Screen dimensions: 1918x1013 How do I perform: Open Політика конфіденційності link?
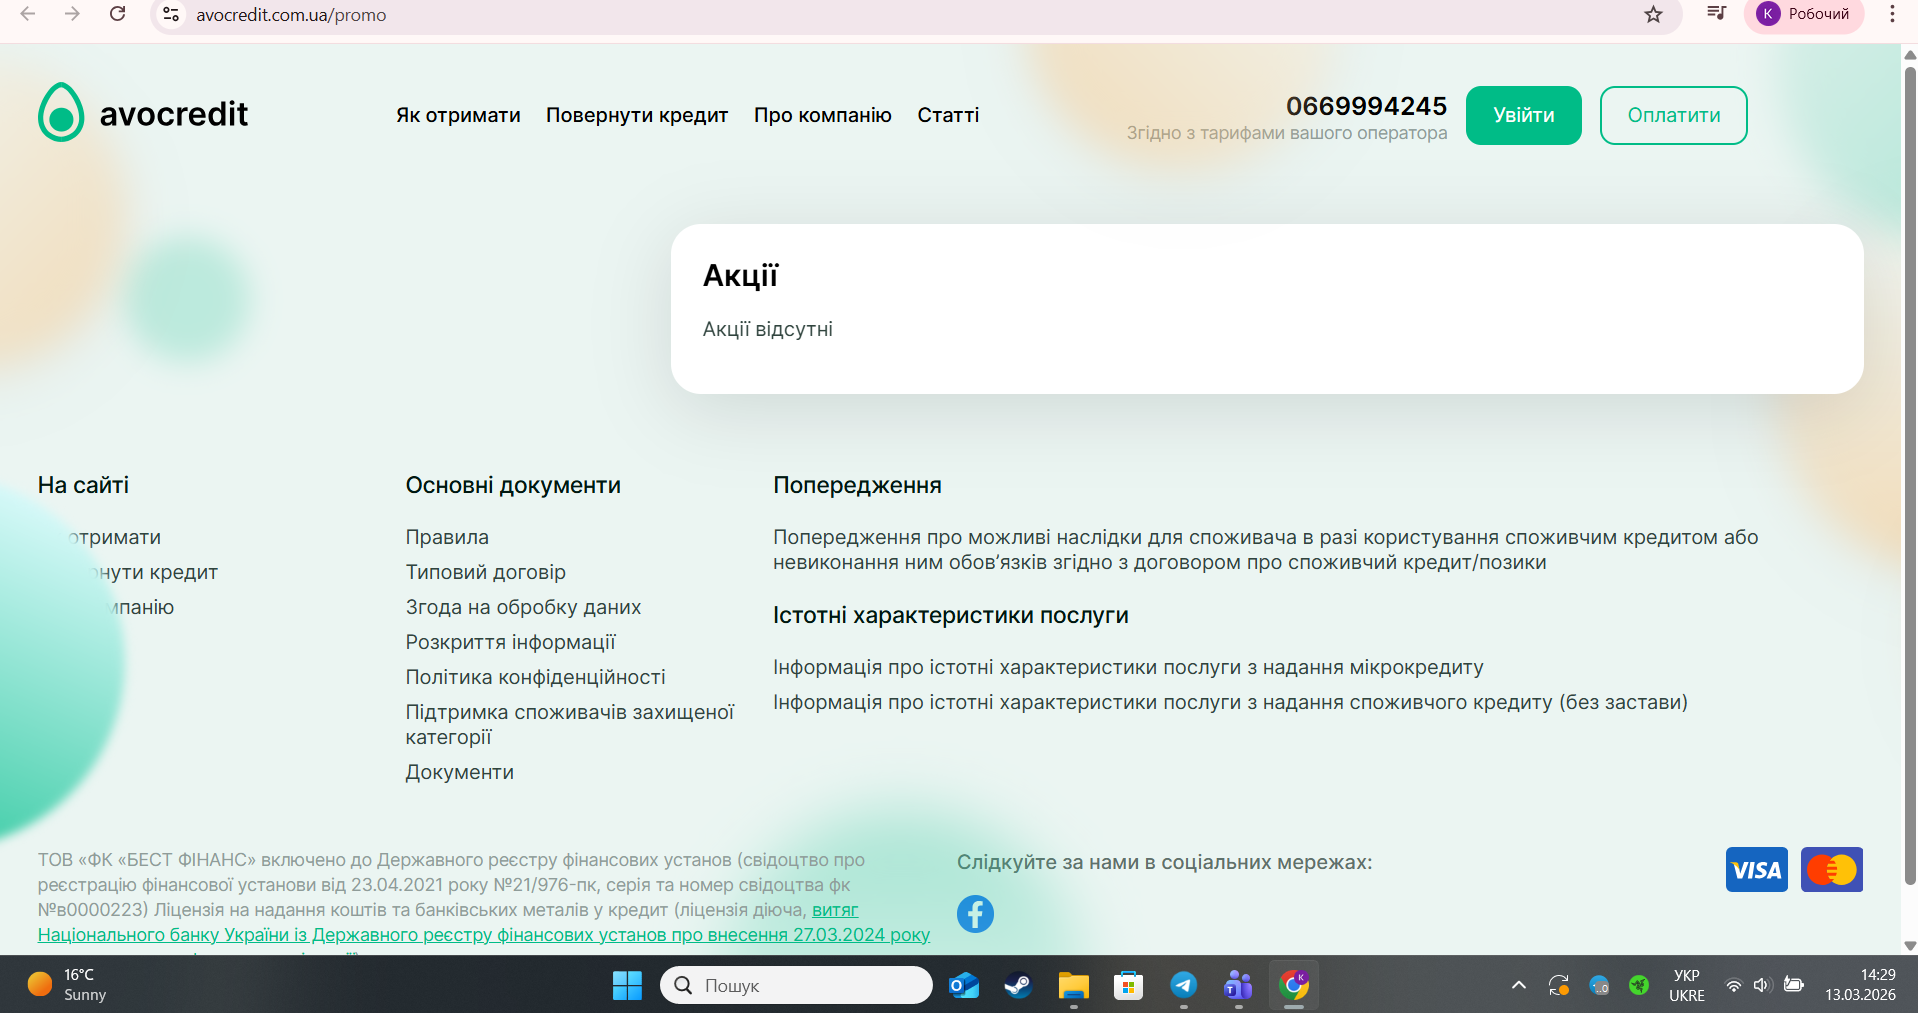point(536,677)
